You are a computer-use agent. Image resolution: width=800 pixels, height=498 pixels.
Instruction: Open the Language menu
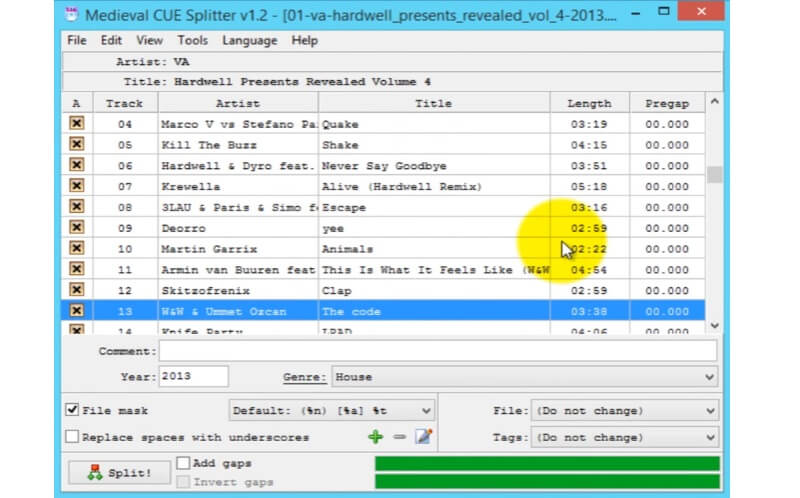click(x=249, y=40)
